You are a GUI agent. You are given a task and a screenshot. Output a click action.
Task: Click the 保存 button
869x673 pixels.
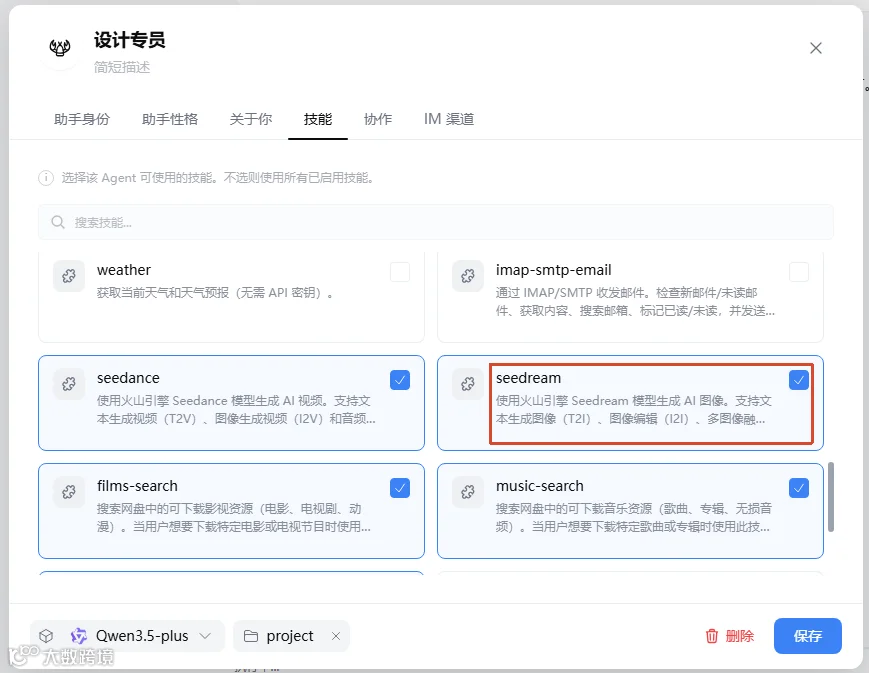(x=807, y=636)
